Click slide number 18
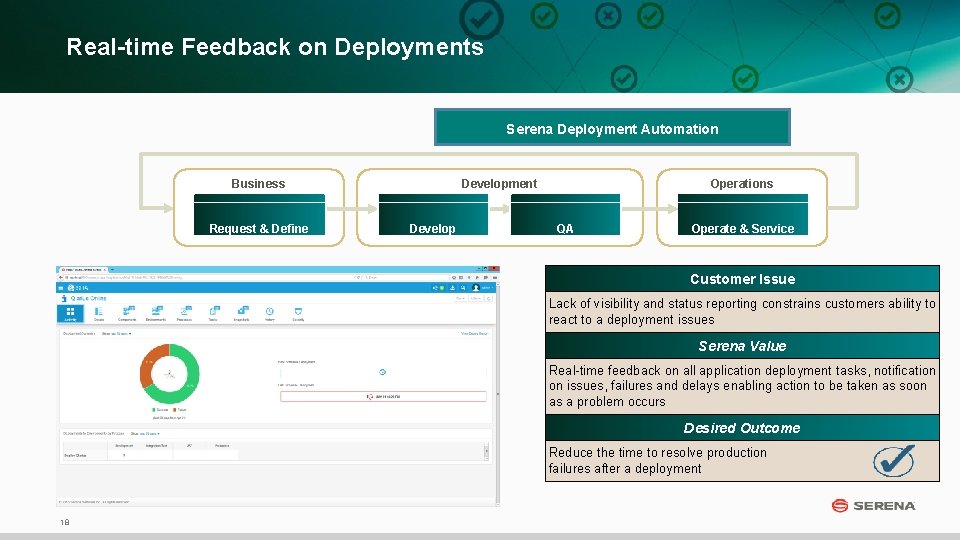The height and width of the screenshot is (540, 960). tap(65, 522)
